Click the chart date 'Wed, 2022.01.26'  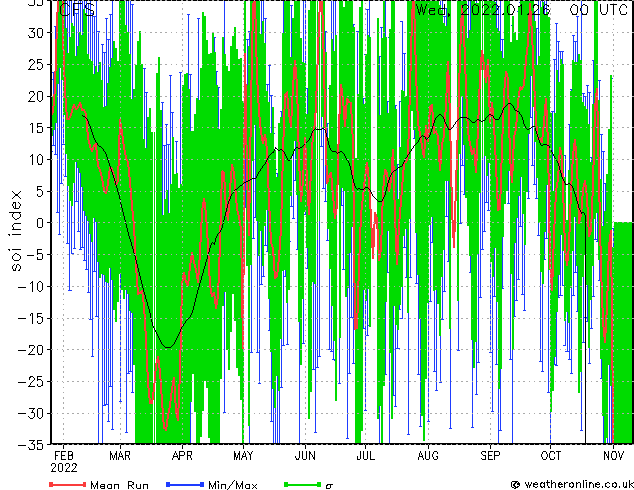click(x=483, y=9)
